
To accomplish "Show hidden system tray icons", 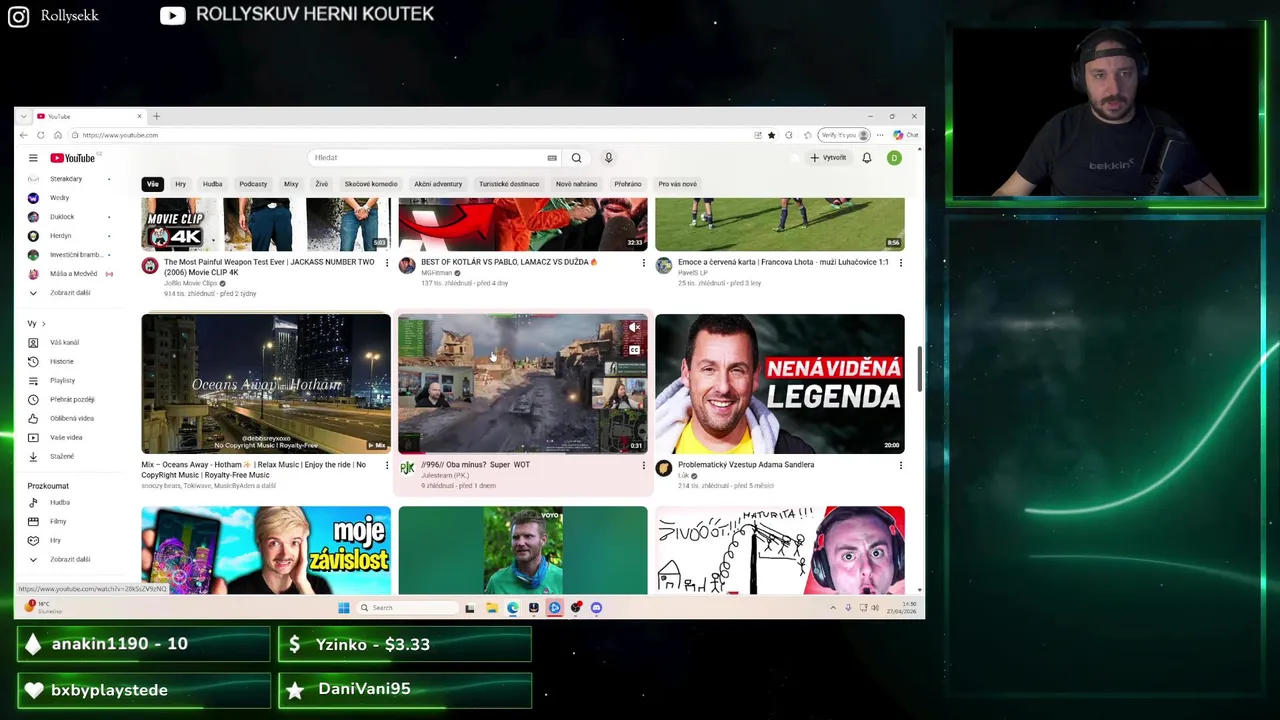I will tap(832, 608).
